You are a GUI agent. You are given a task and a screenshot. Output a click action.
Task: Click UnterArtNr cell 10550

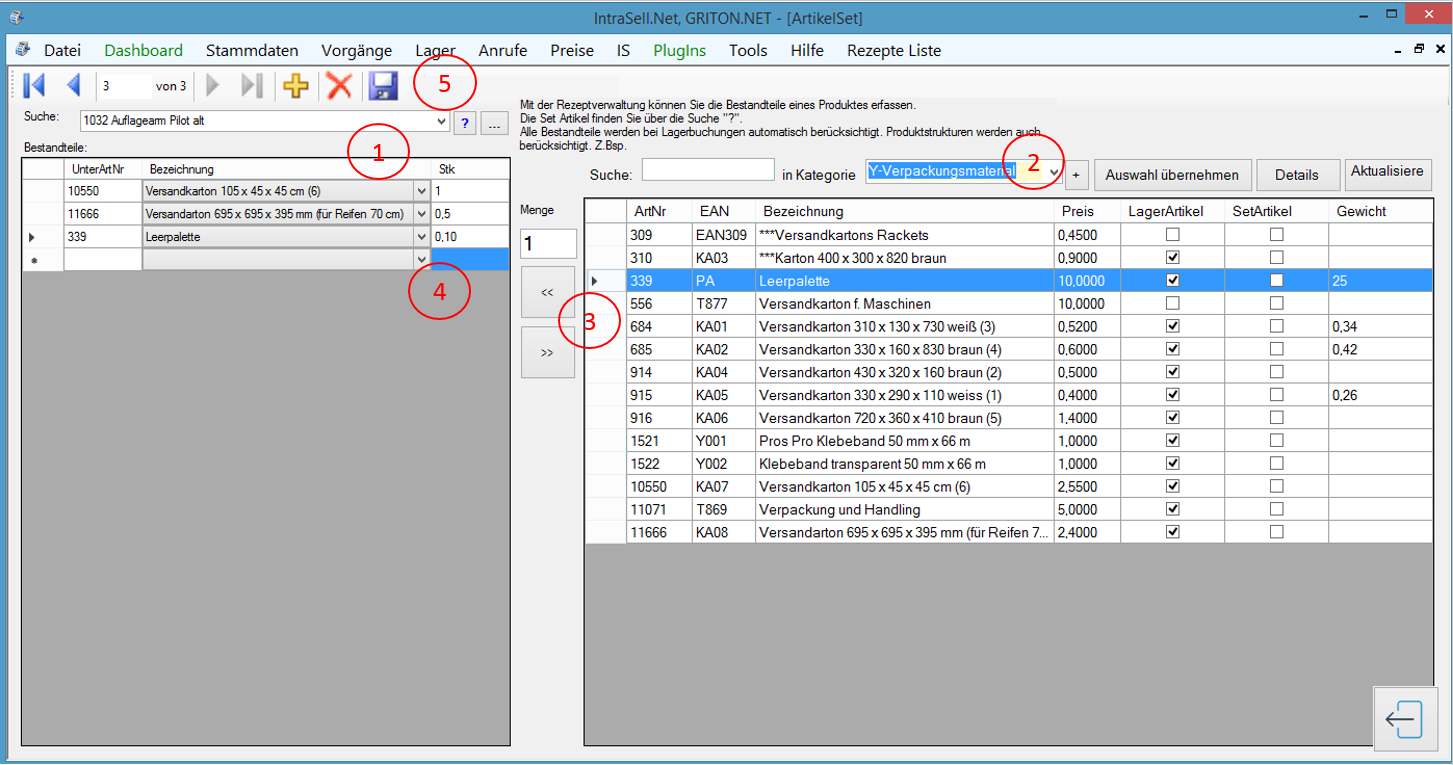103,190
